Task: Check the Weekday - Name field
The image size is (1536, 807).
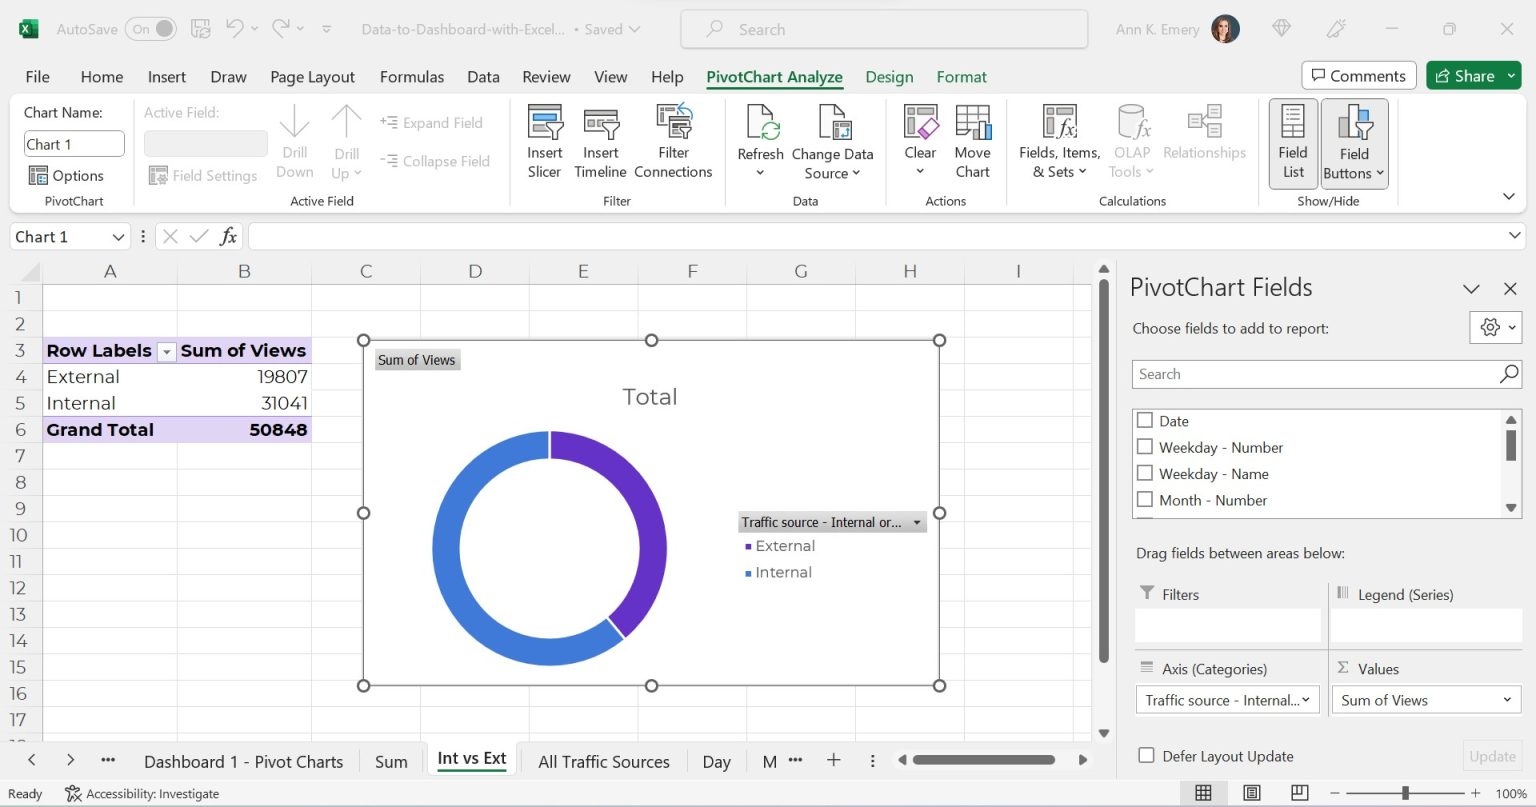Action: (1144, 473)
